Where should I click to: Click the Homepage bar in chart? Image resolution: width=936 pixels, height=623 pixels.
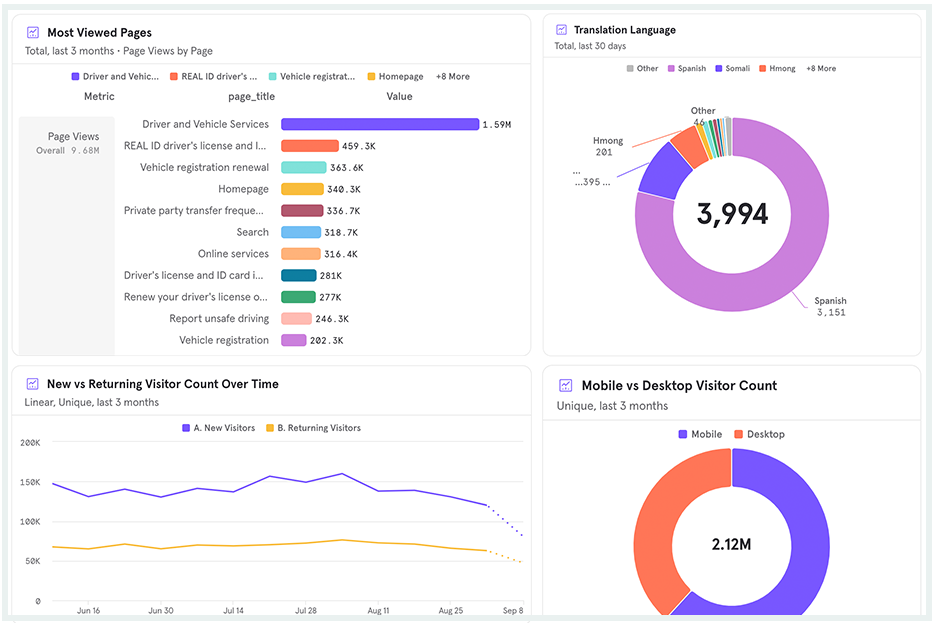302,189
